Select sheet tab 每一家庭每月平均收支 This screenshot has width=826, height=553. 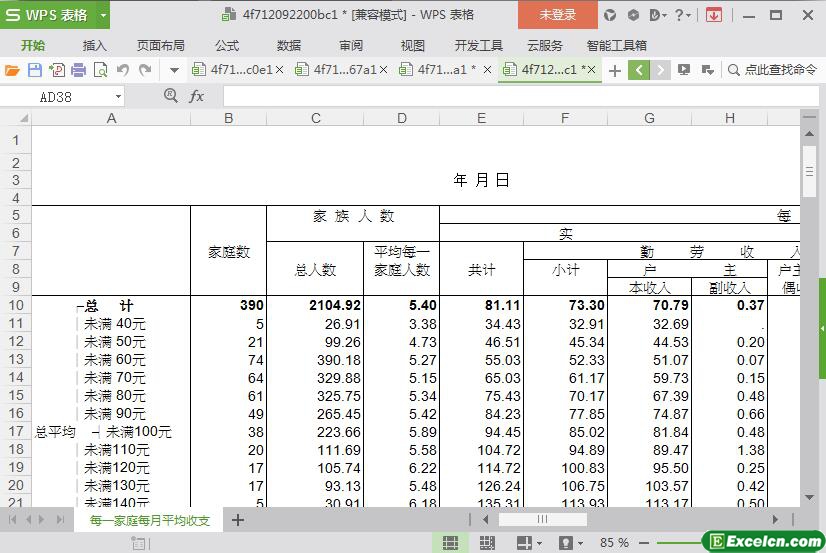(149, 520)
